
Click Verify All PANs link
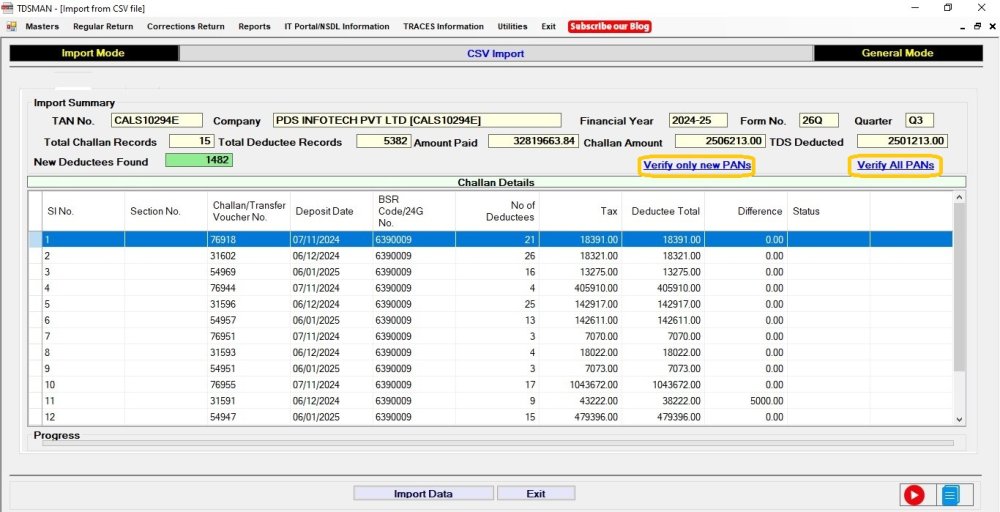(x=895, y=165)
